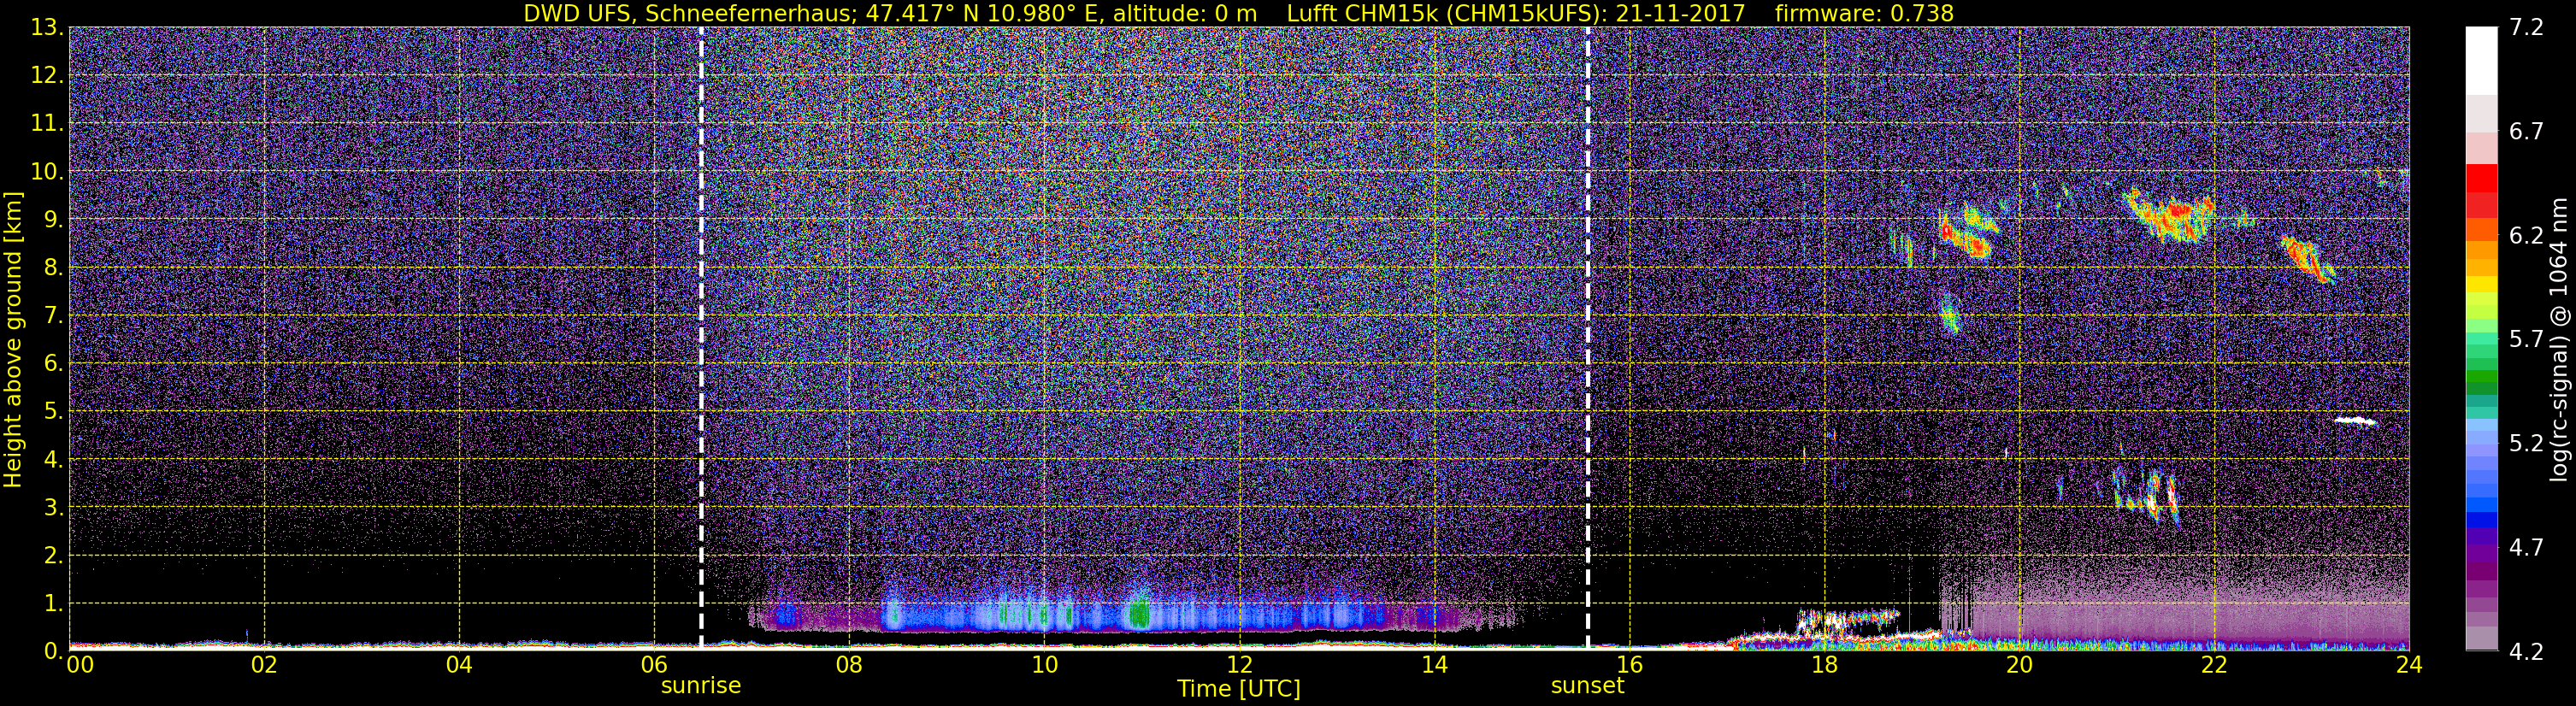Click time axis tick label '10'

tap(1044, 666)
